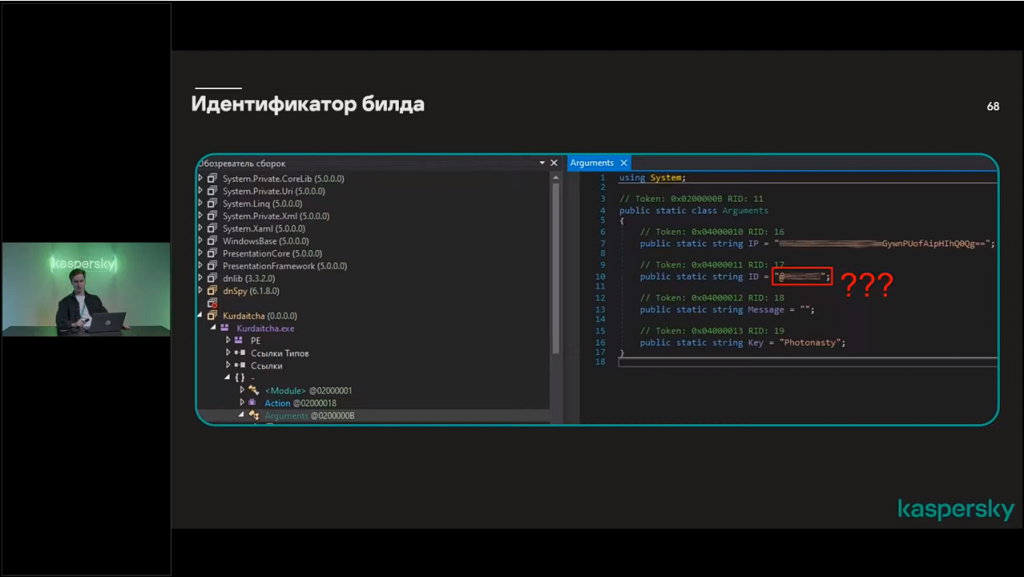This screenshot has width=1024, height=577.
Task: Click the System.Xaml assembly icon
Action: tap(212, 228)
